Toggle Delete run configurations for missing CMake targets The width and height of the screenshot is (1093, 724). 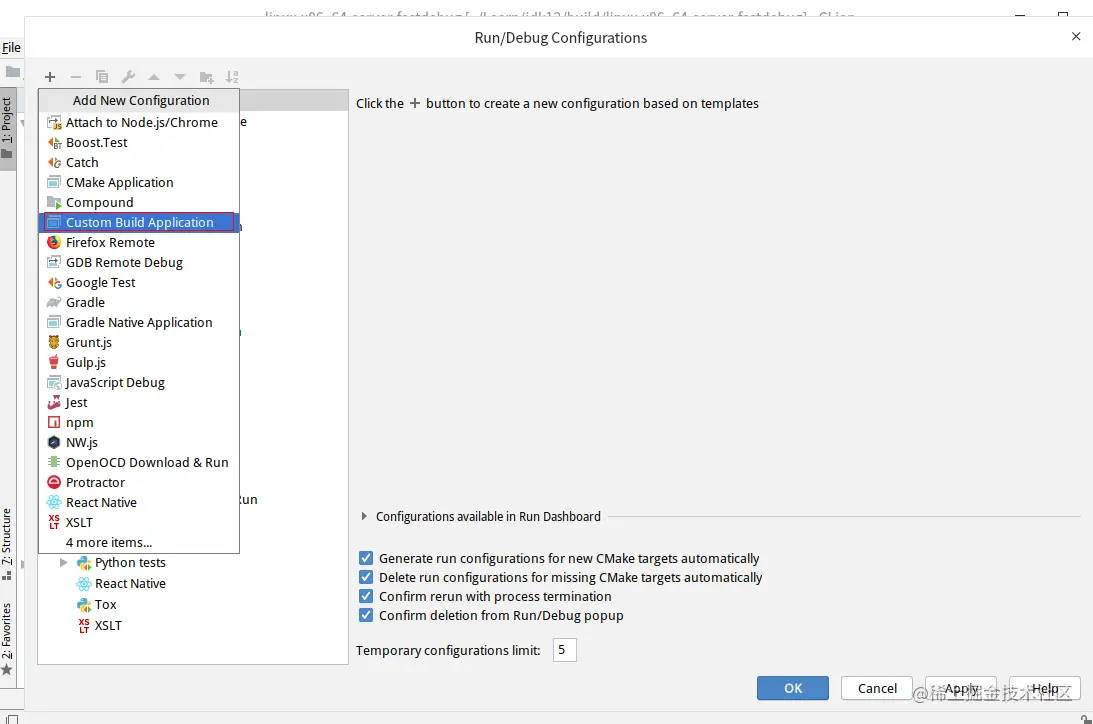(366, 577)
